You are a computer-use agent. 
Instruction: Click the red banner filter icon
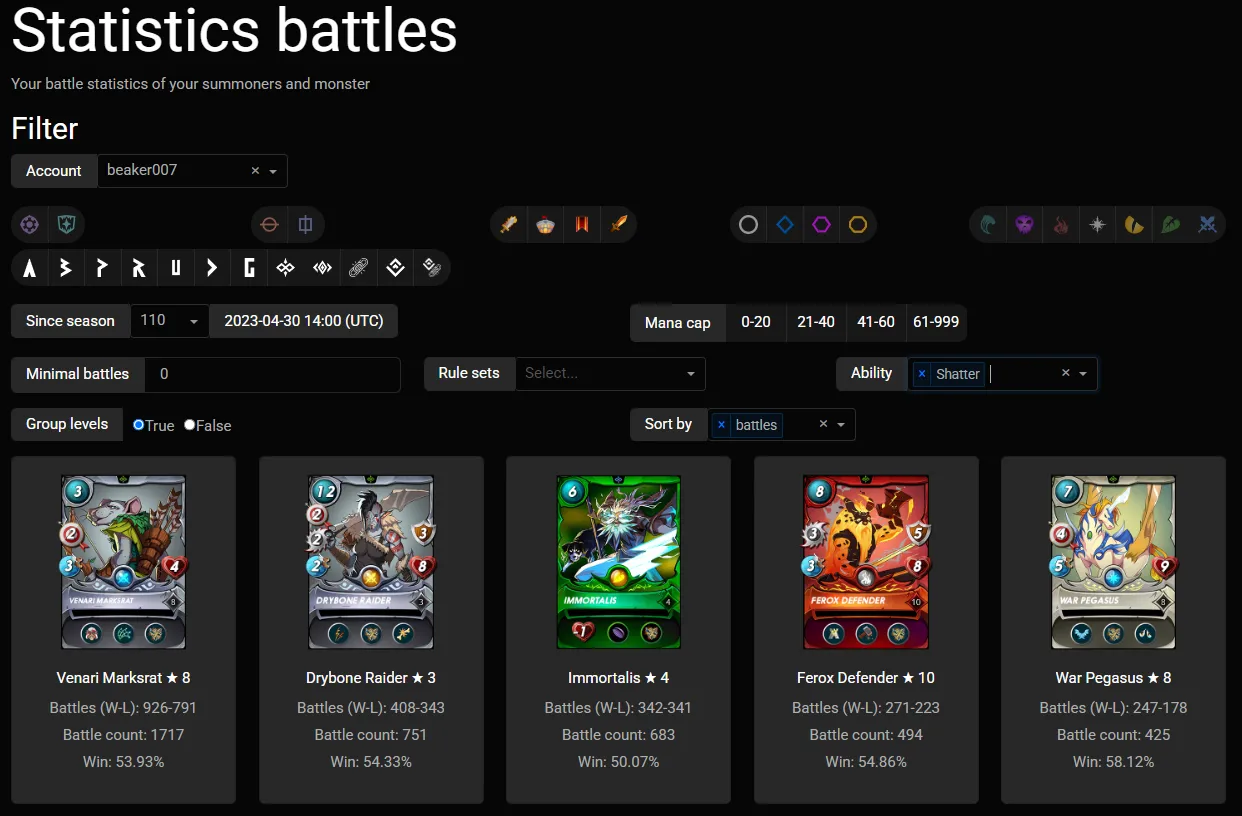[582, 225]
